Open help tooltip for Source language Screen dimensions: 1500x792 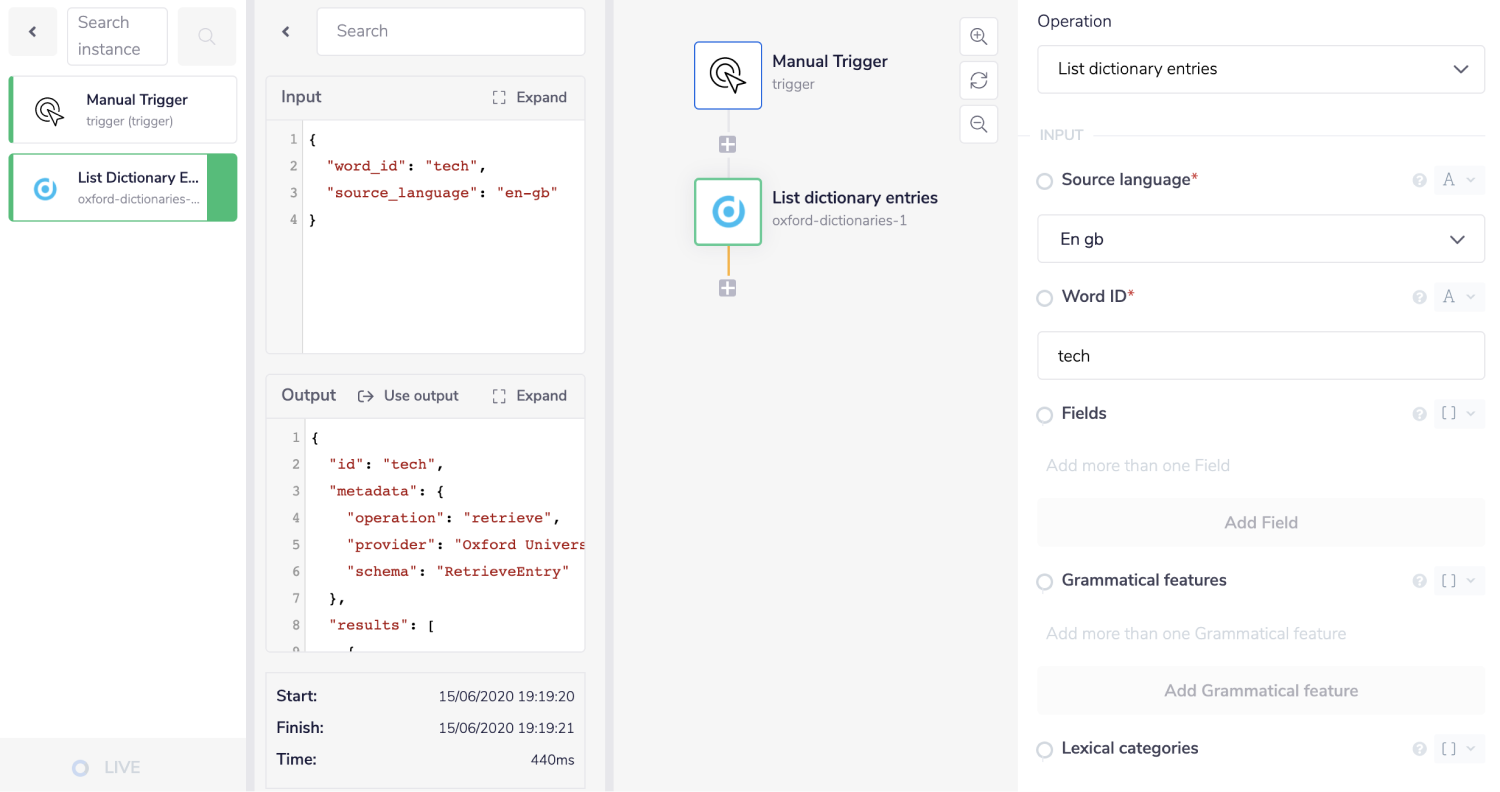click(1419, 180)
